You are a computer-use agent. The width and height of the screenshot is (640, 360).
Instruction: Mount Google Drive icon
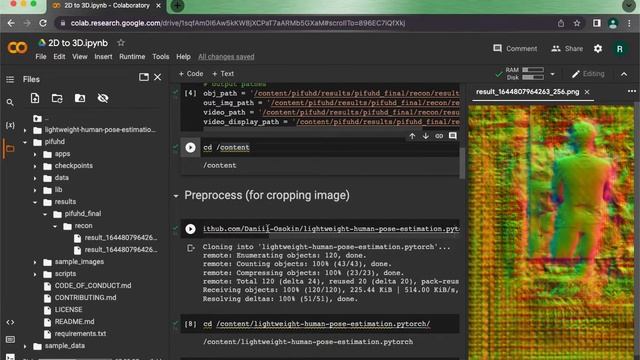(x=80, y=98)
